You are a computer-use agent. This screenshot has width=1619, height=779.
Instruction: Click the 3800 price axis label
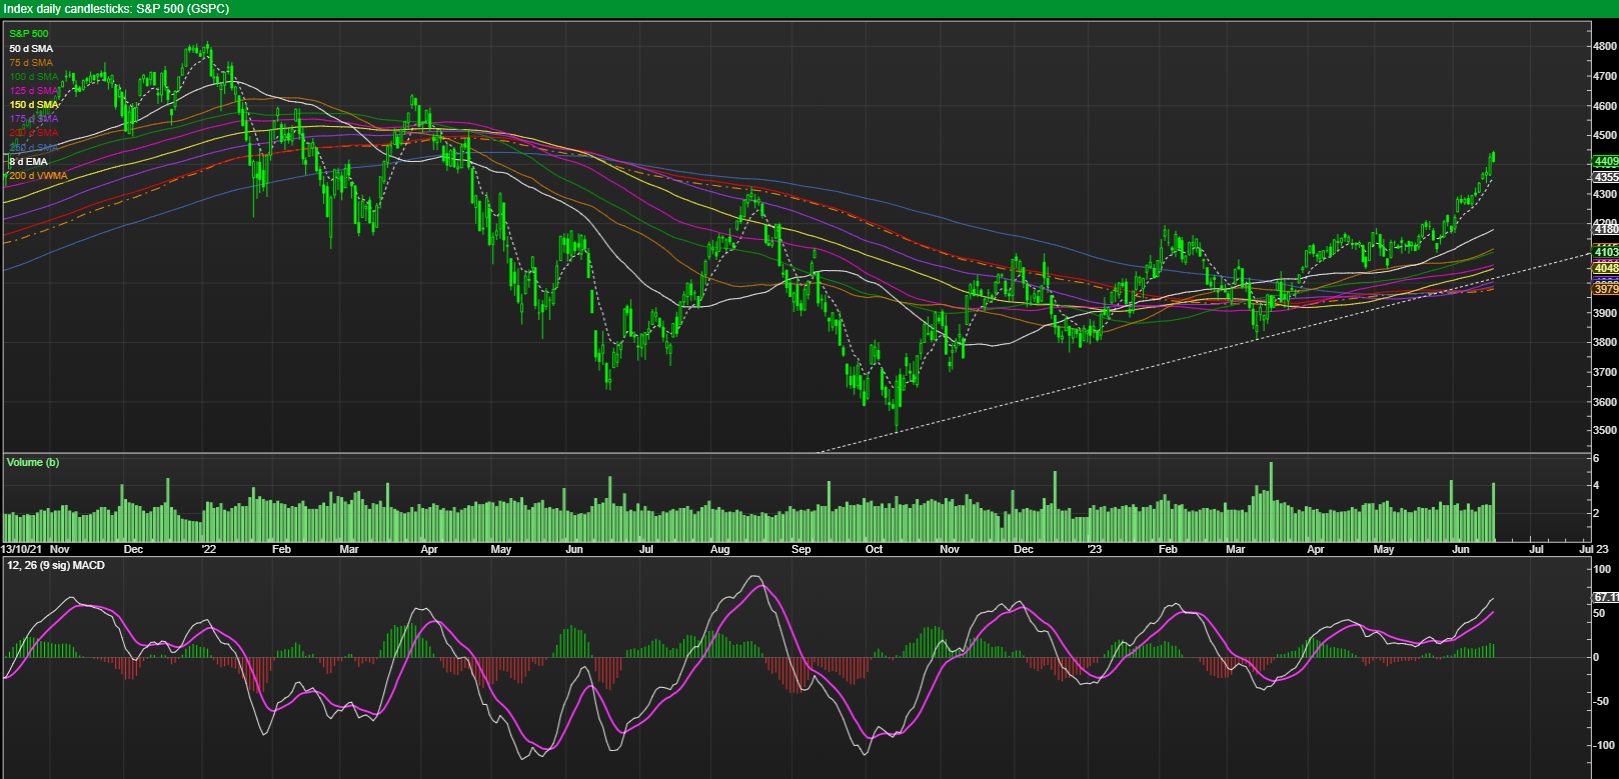point(1605,342)
